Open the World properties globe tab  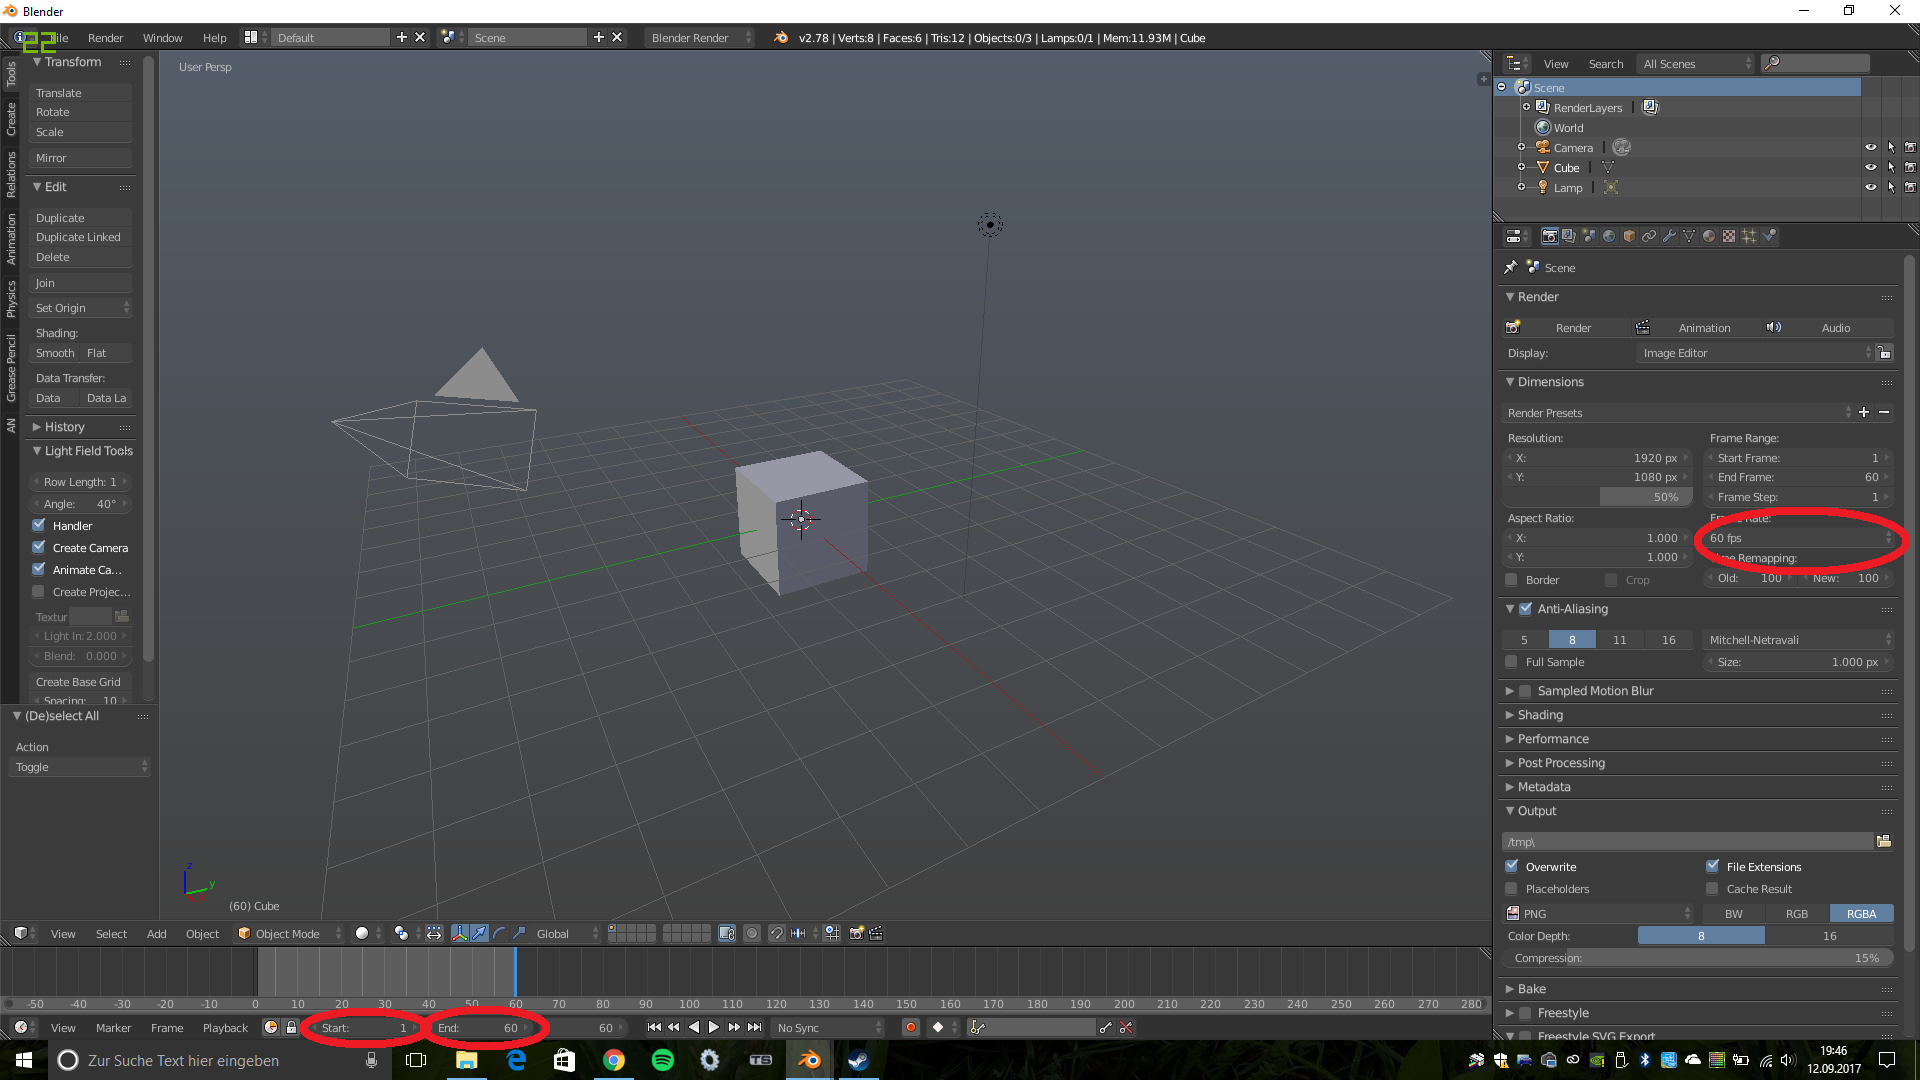click(1609, 236)
